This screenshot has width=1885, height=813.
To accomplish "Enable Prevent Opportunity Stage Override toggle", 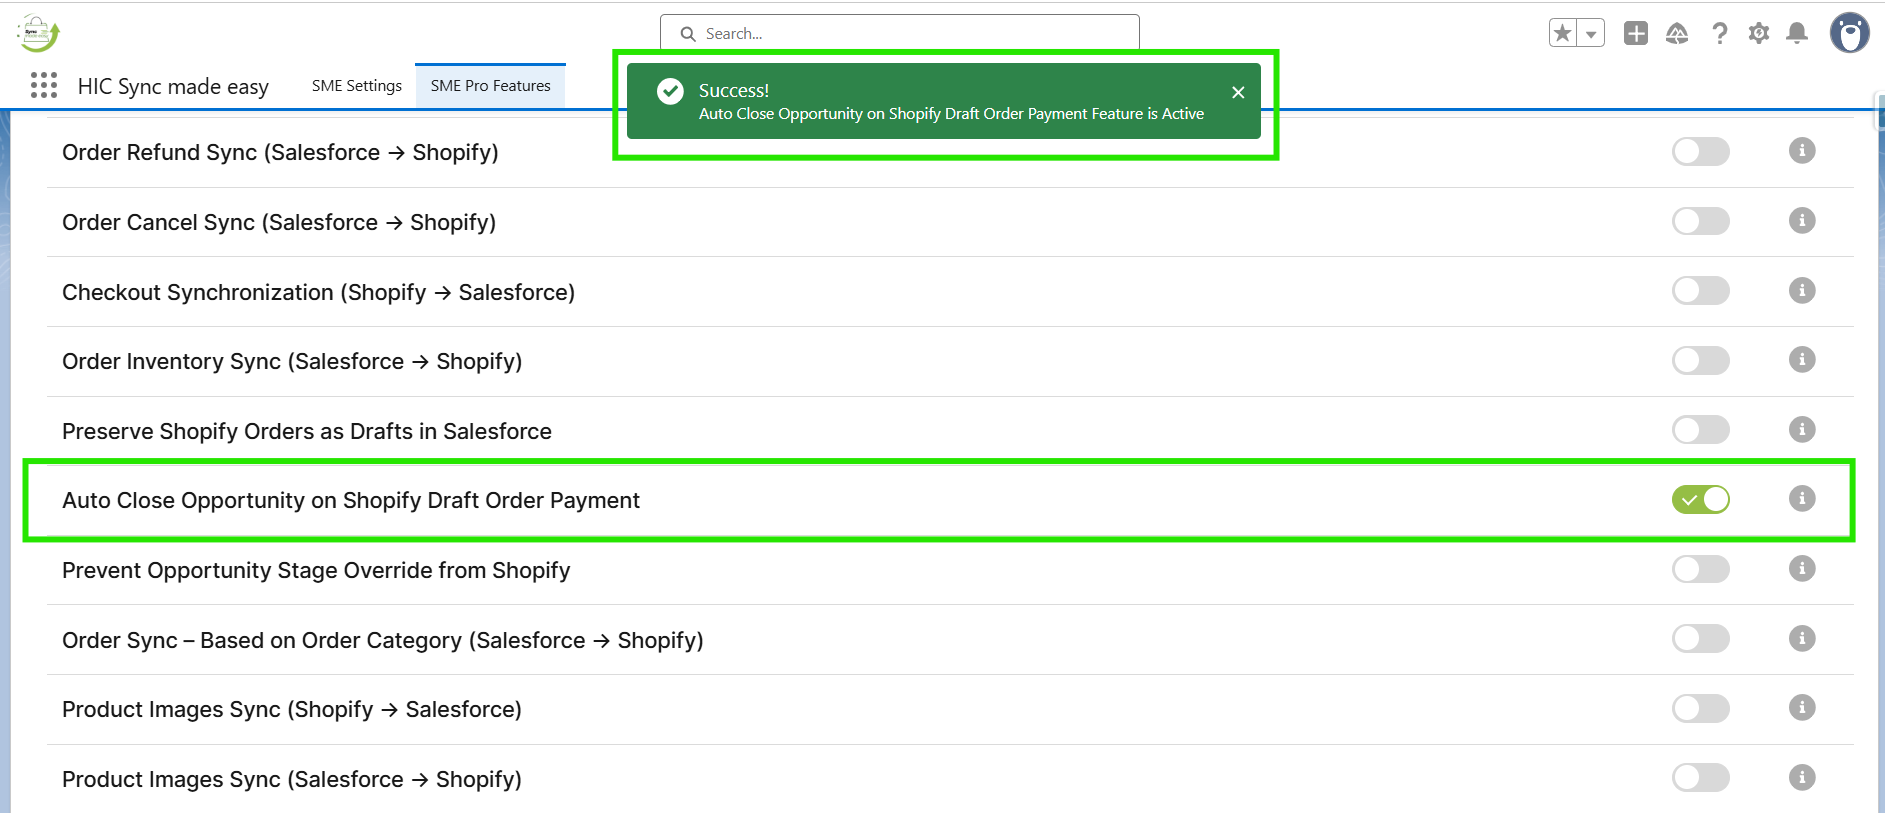I will [1700, 570].
